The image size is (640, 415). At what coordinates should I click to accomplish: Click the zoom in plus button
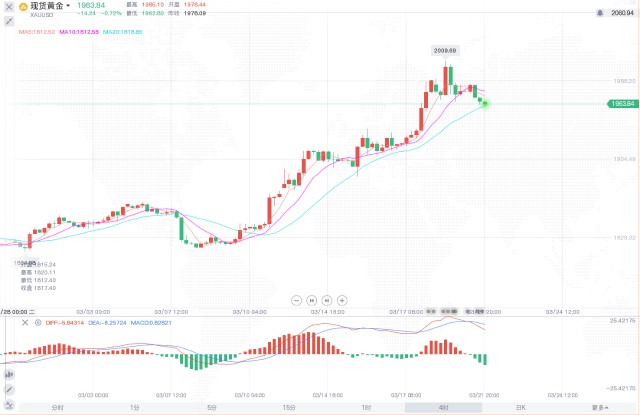(343, 299)
